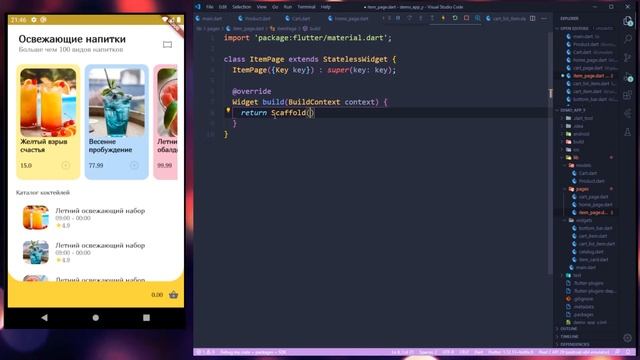
Task: Tap add button on Весеннее пробуждение card
Action: (134, 165)
